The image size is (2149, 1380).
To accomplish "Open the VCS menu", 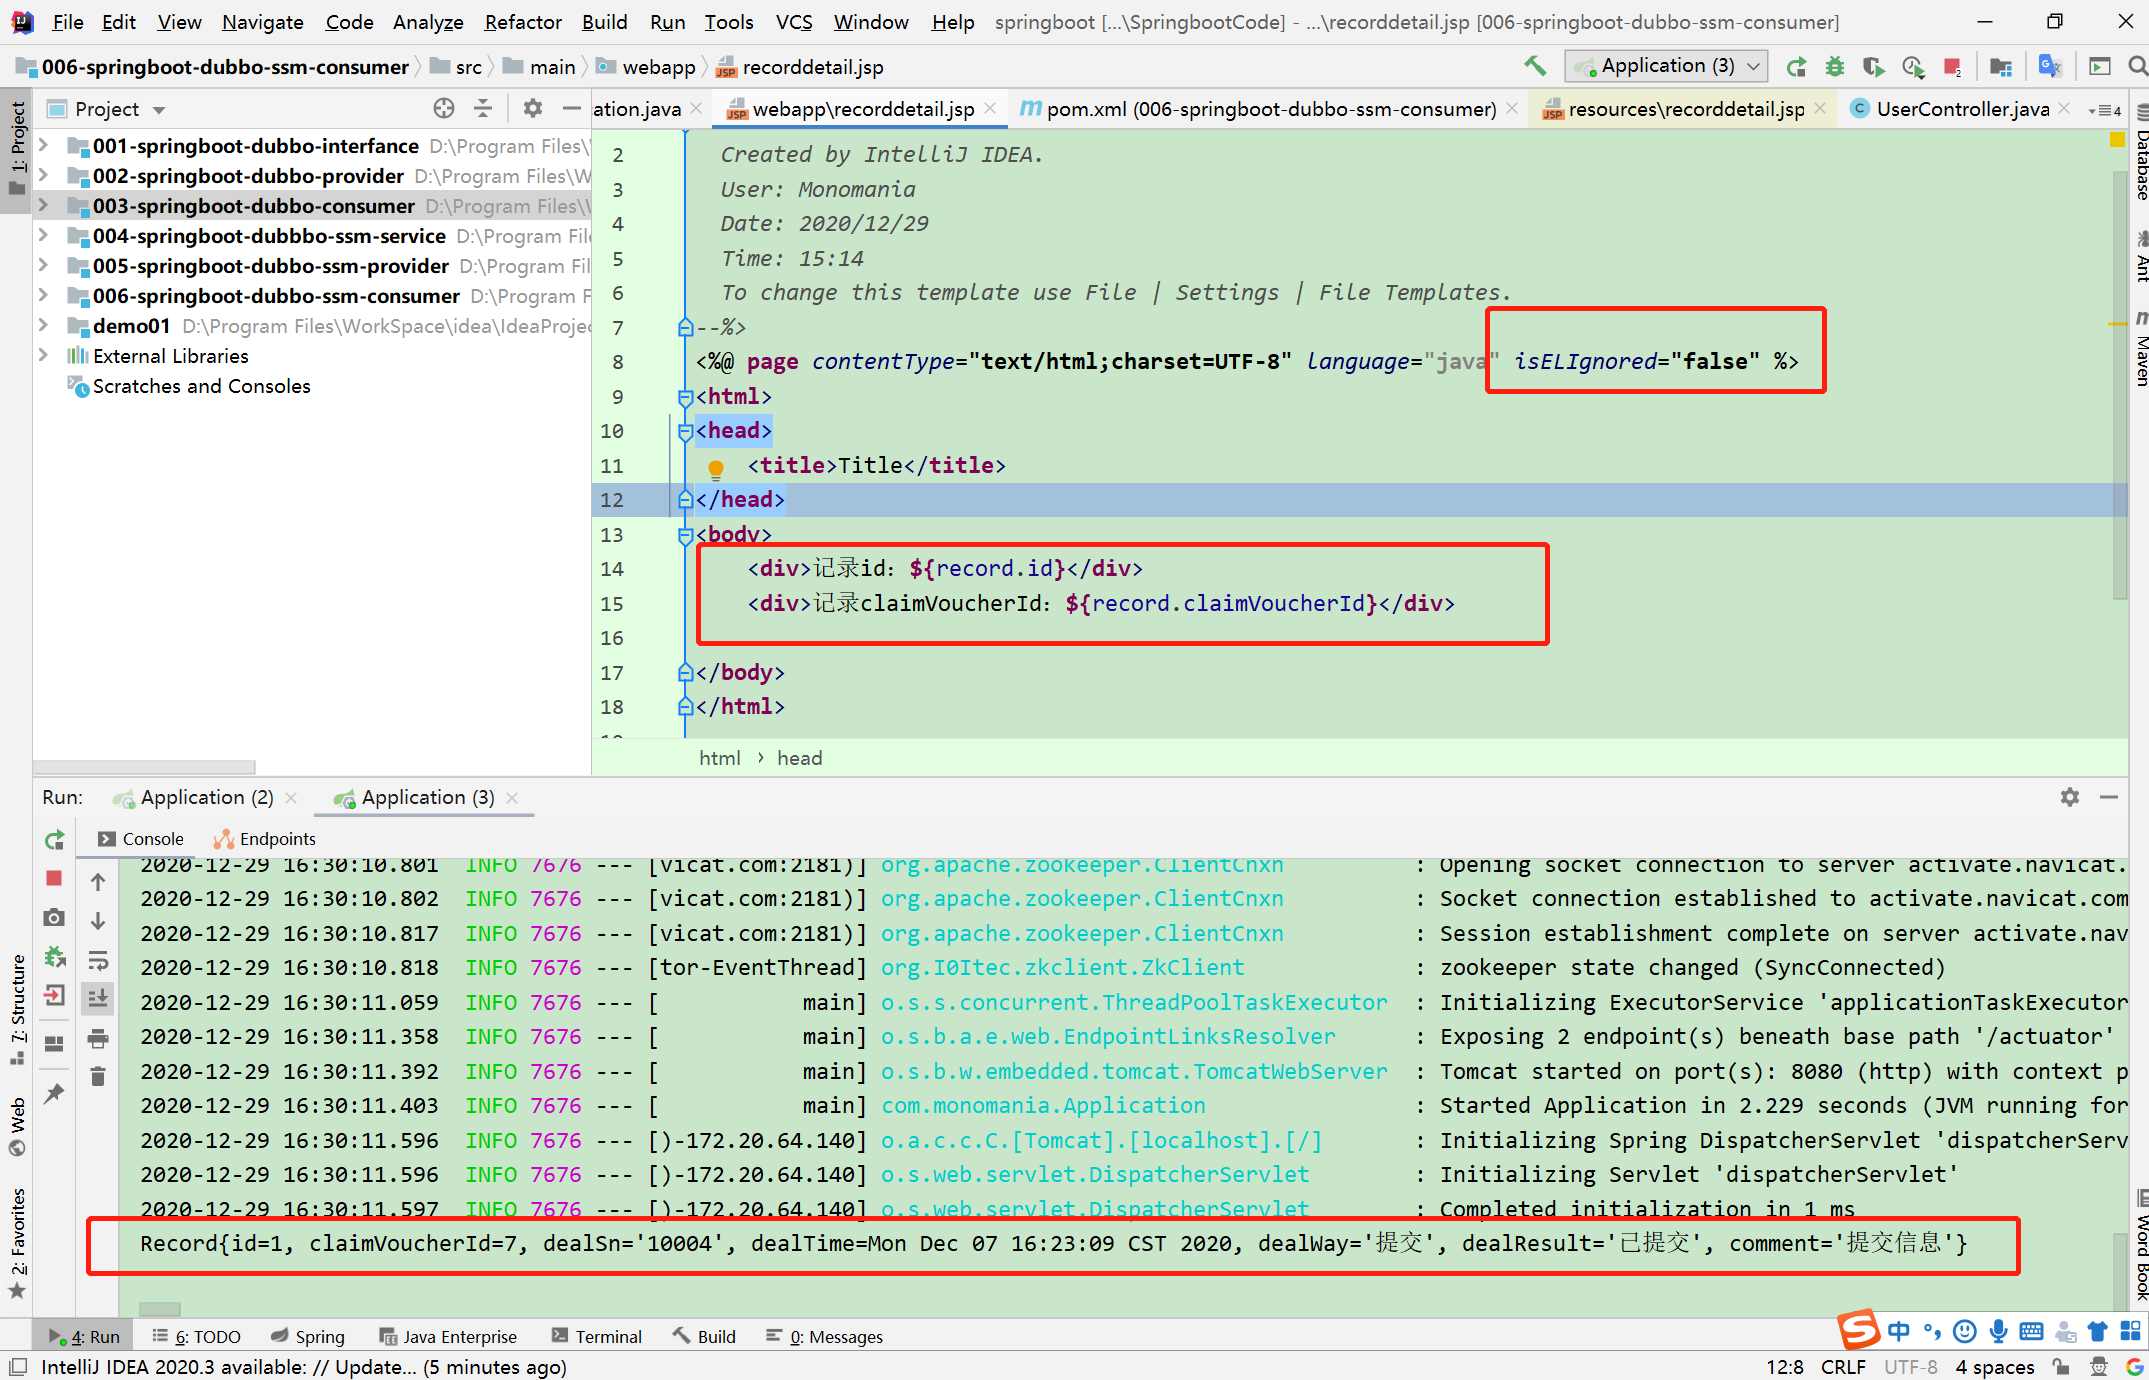I will click(x=794, y=22).
